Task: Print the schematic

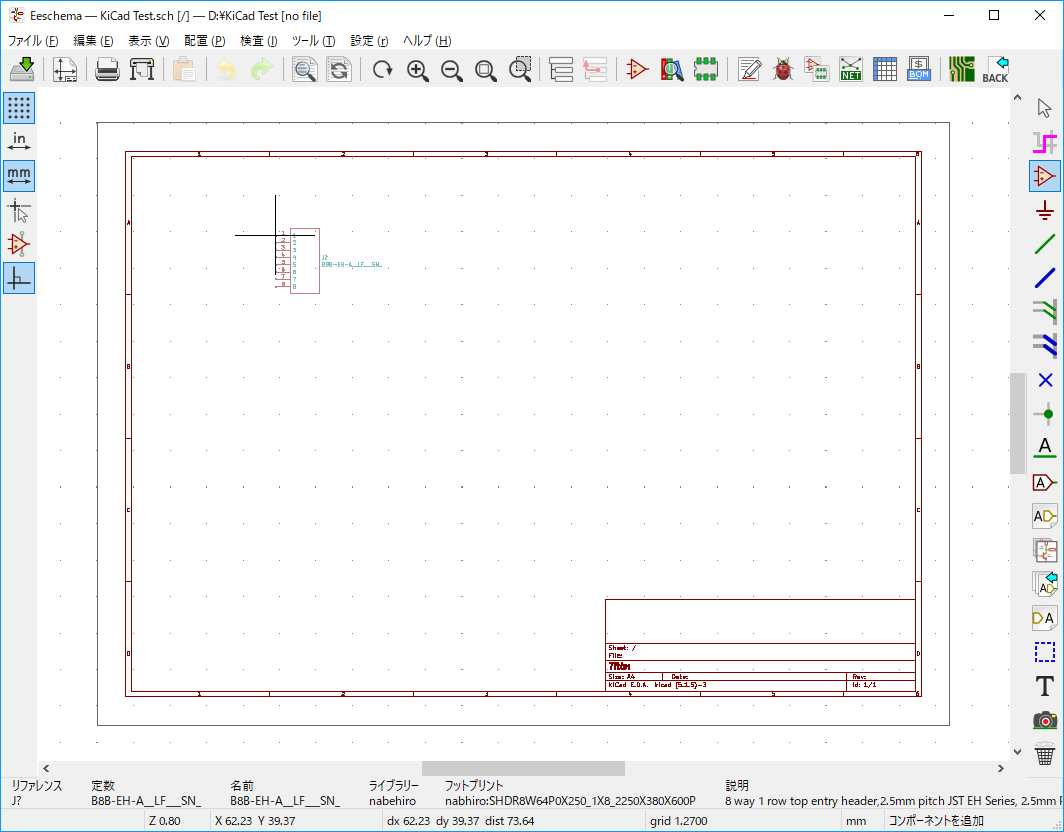Action: tap(107, 69)
